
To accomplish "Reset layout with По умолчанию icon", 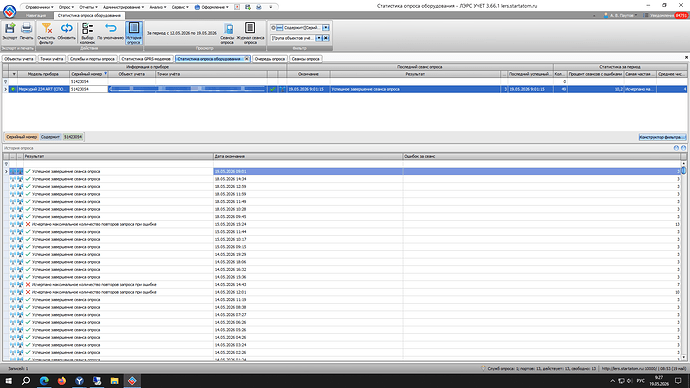I will tap(110, 32).
